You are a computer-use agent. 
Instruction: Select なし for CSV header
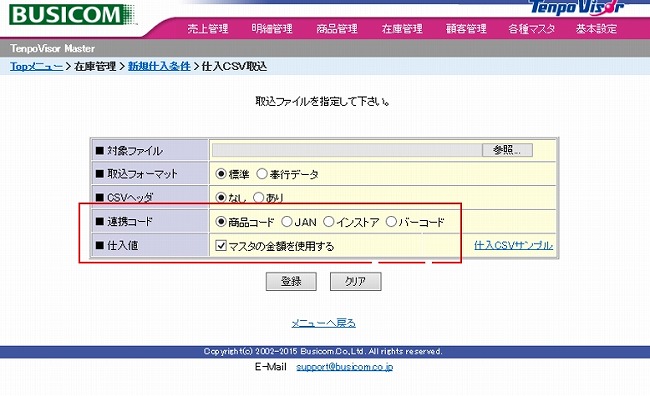tap(221, 198)
